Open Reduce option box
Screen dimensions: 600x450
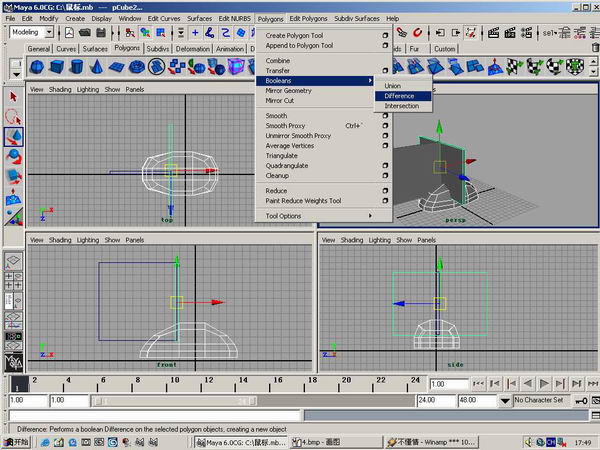tap(385, 191)
